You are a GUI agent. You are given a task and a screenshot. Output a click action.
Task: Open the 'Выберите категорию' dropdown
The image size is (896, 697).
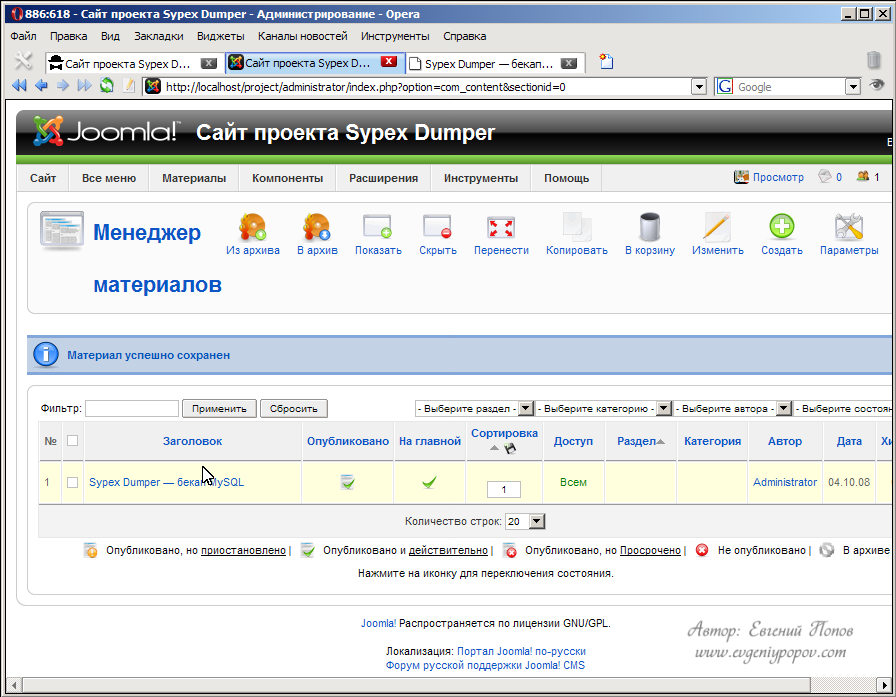click(603, 408)
